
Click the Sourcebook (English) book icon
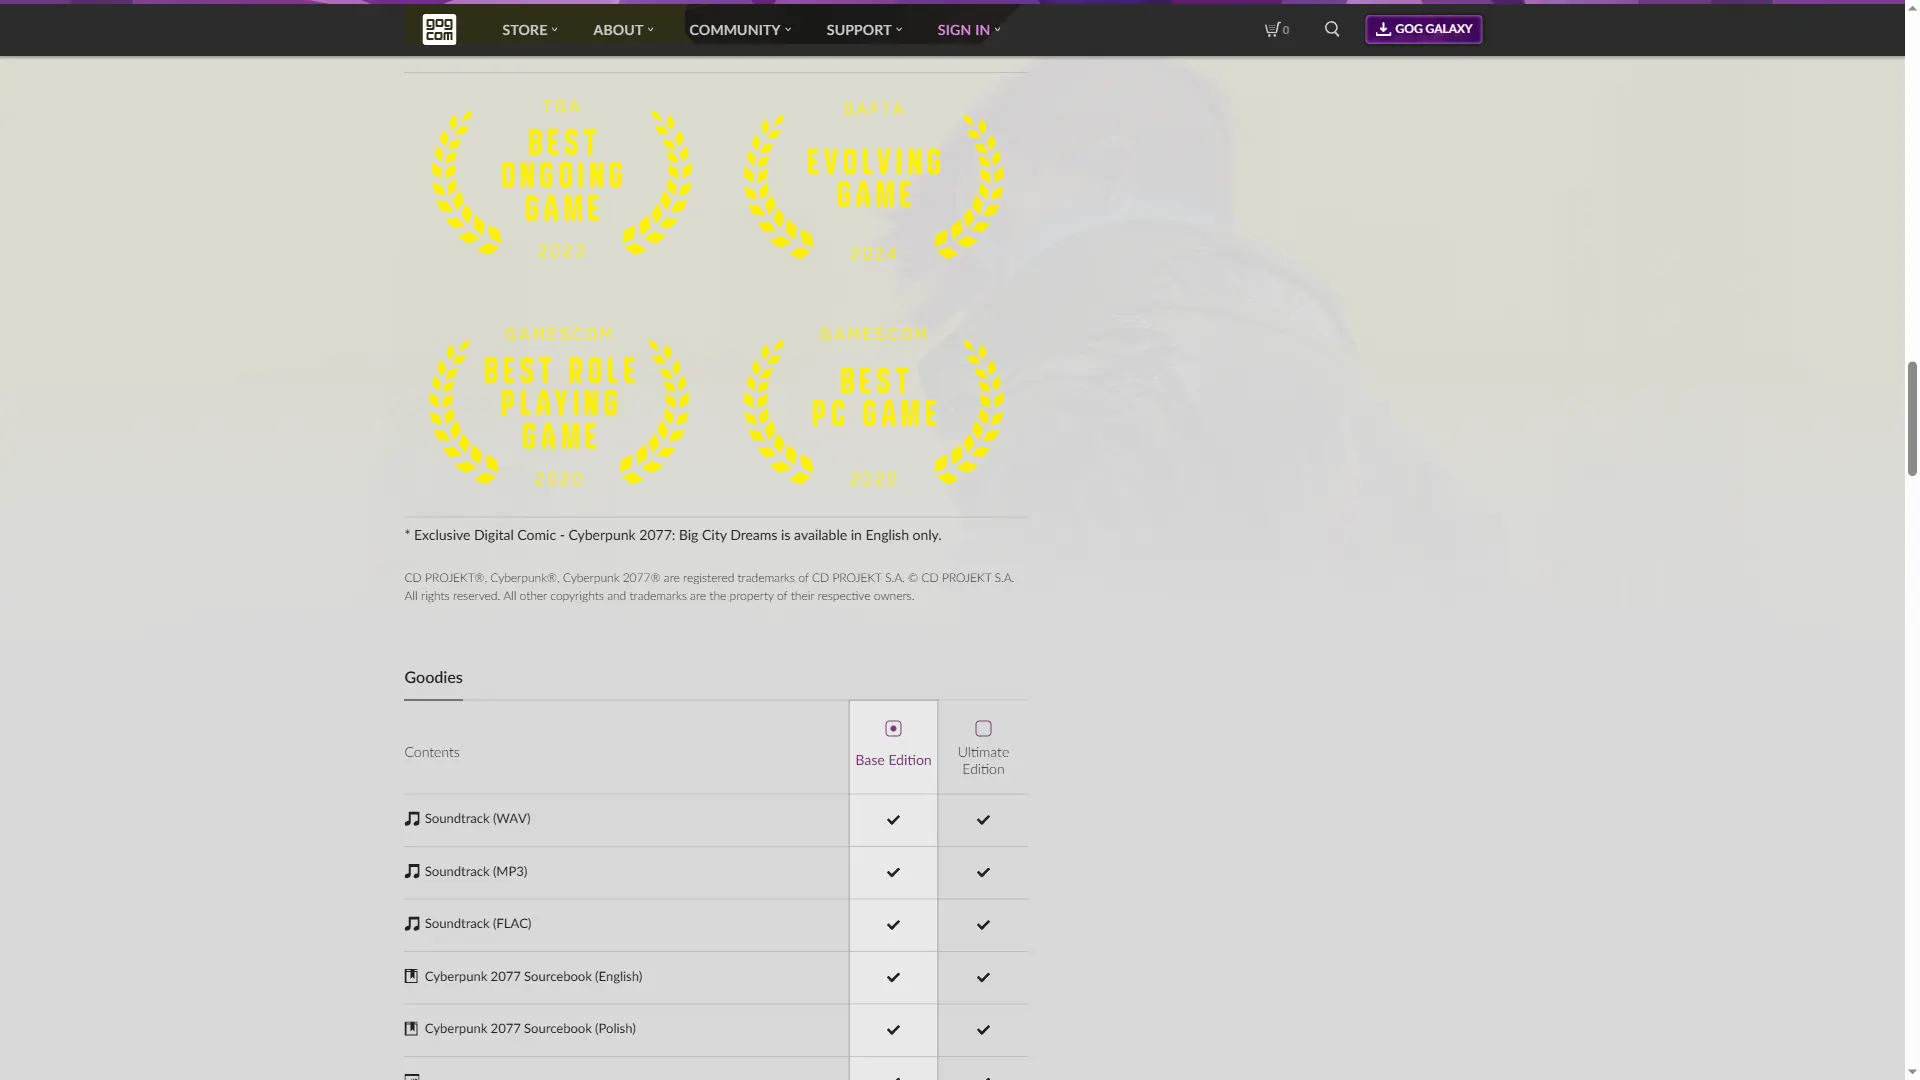tap(411, 977)
